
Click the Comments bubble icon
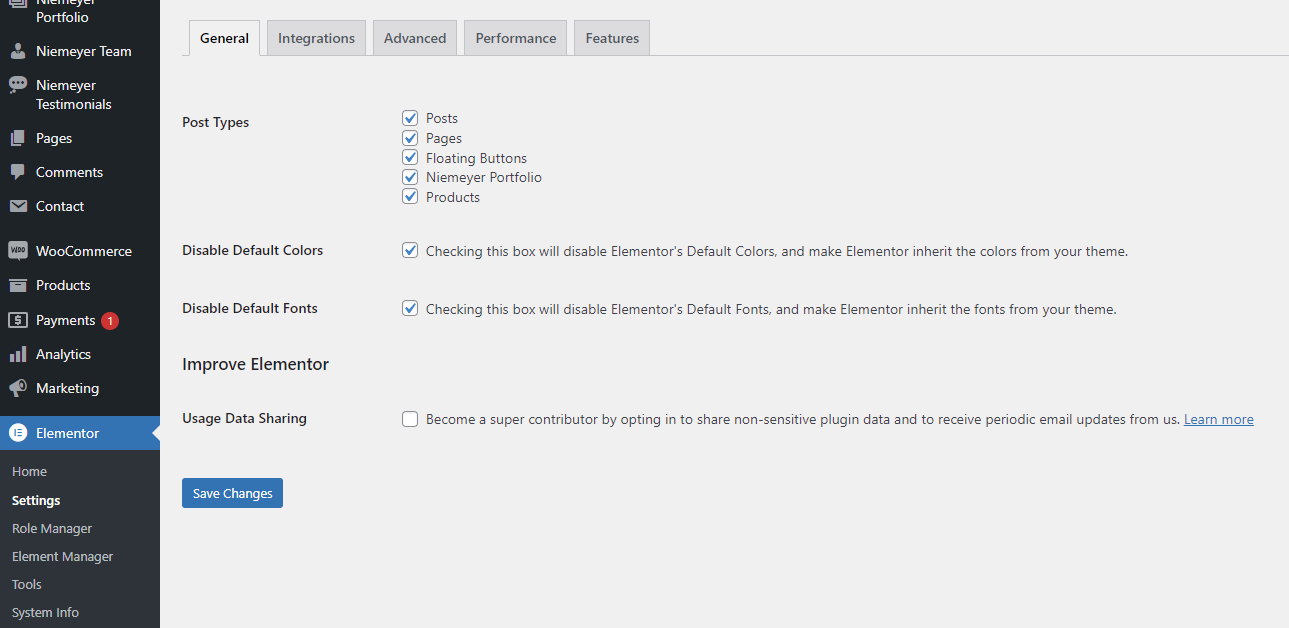point(18,172)
